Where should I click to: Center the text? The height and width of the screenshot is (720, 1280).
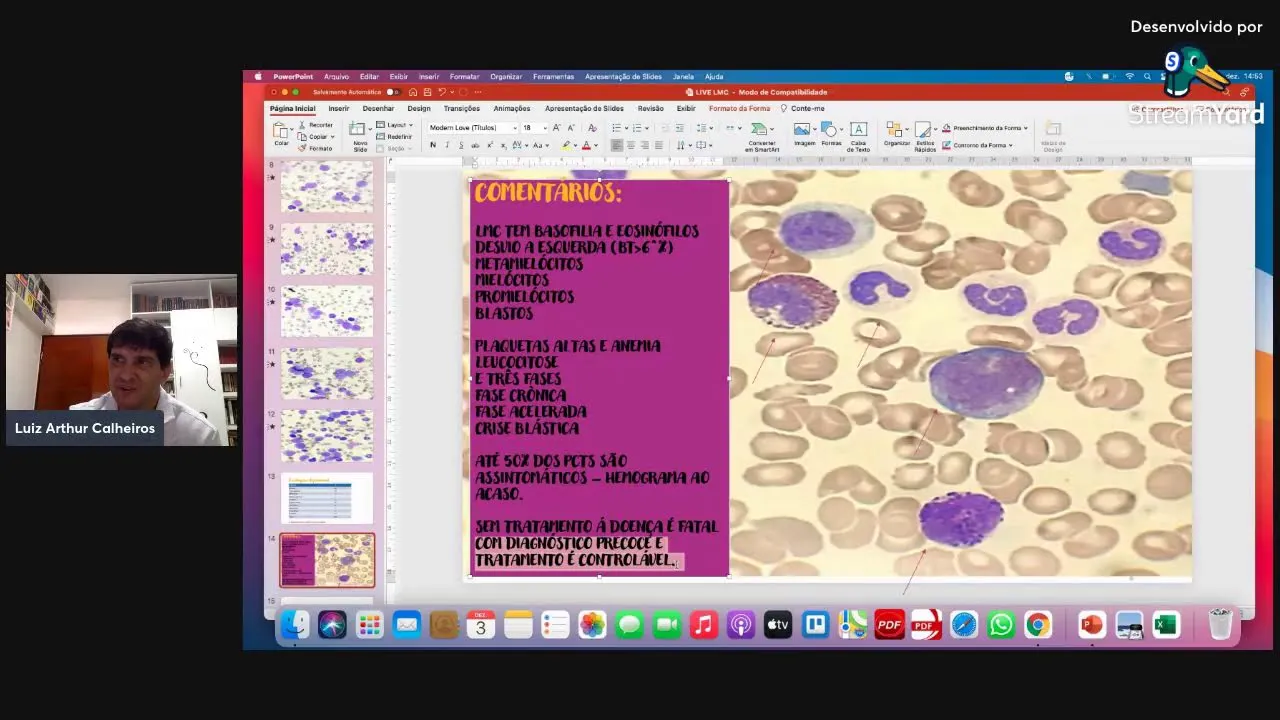click(x=631, y=145)
